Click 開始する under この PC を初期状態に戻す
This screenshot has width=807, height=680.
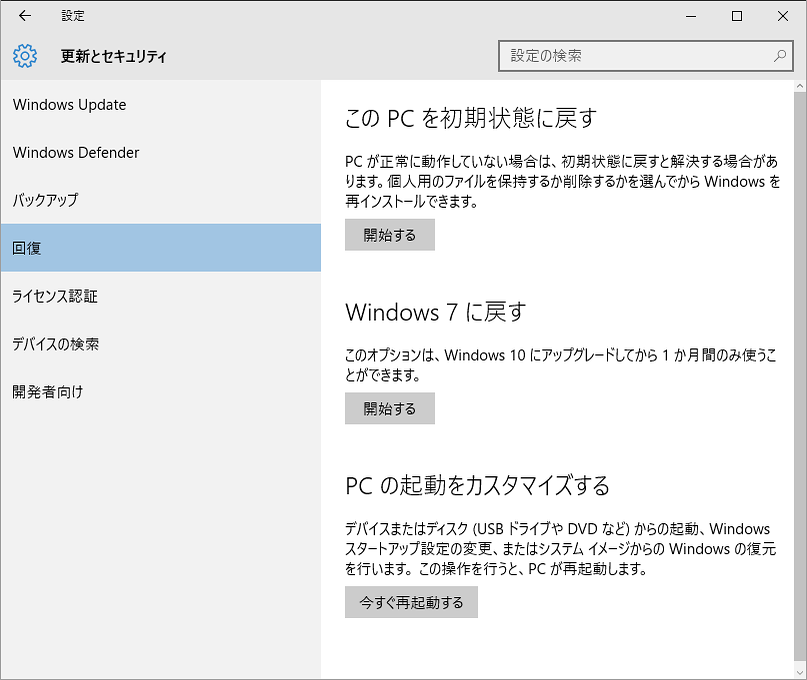389,234
